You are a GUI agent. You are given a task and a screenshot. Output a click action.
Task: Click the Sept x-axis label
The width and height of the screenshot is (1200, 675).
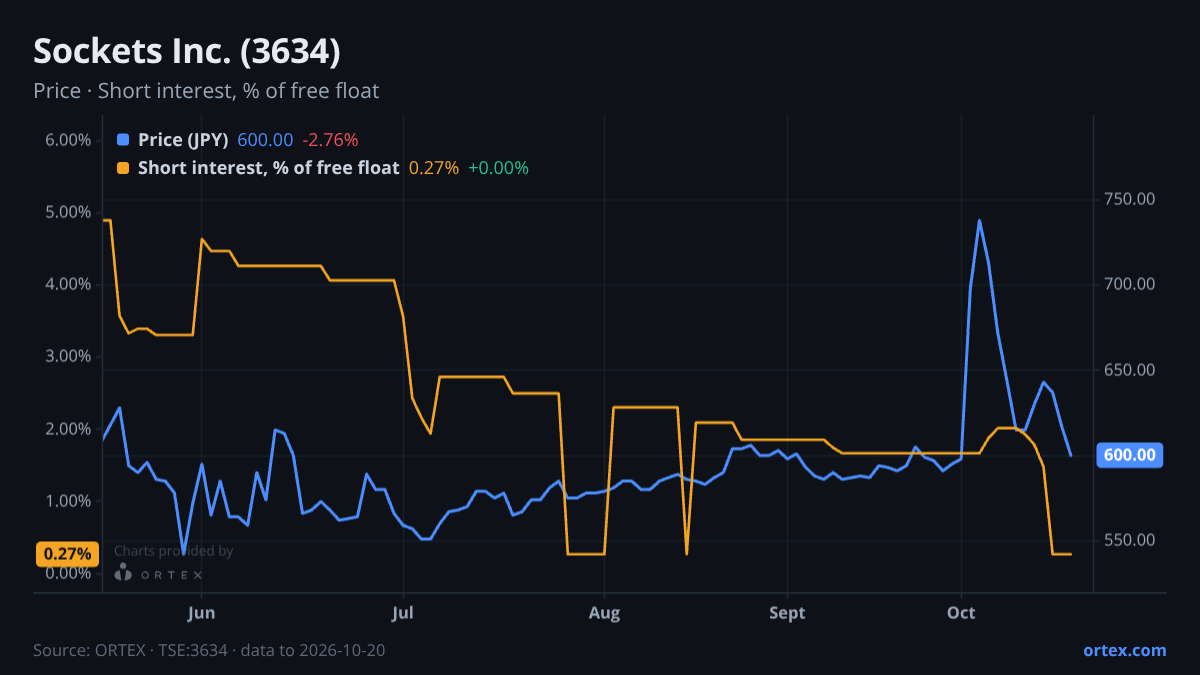click(x=788, y=612)
